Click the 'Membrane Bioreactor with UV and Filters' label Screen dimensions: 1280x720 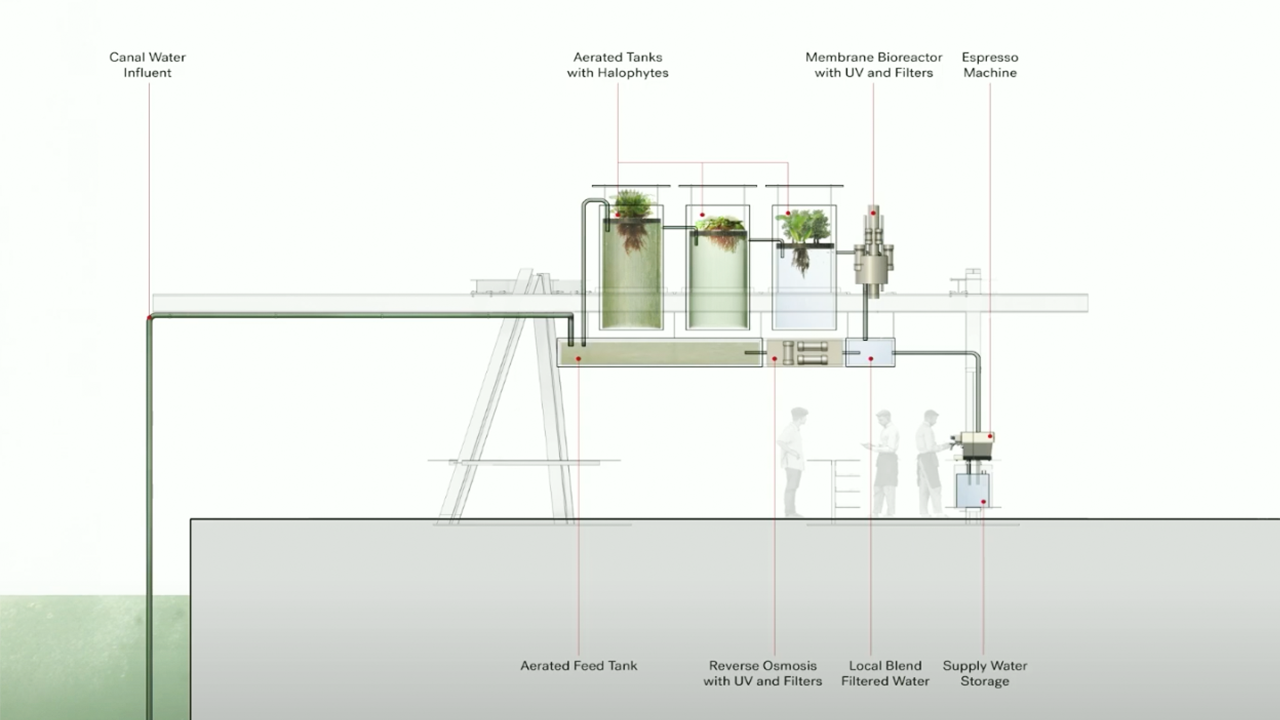pyautogui.click(x=873, y=65)
